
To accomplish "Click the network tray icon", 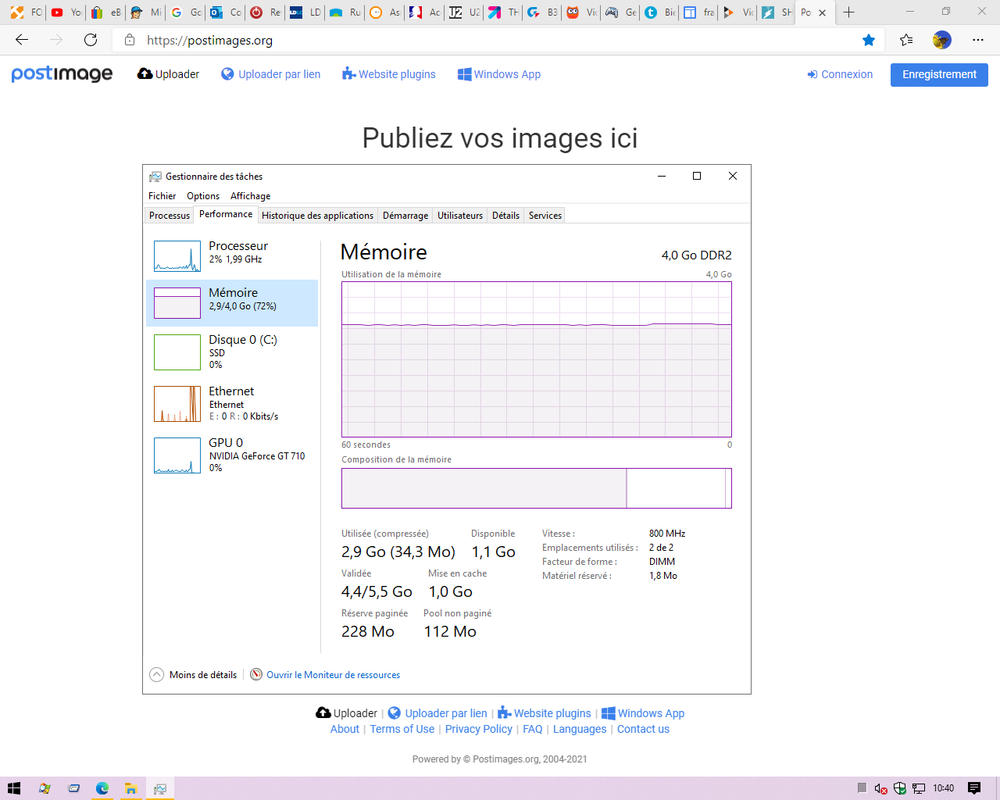I will (x=918, y=789).
